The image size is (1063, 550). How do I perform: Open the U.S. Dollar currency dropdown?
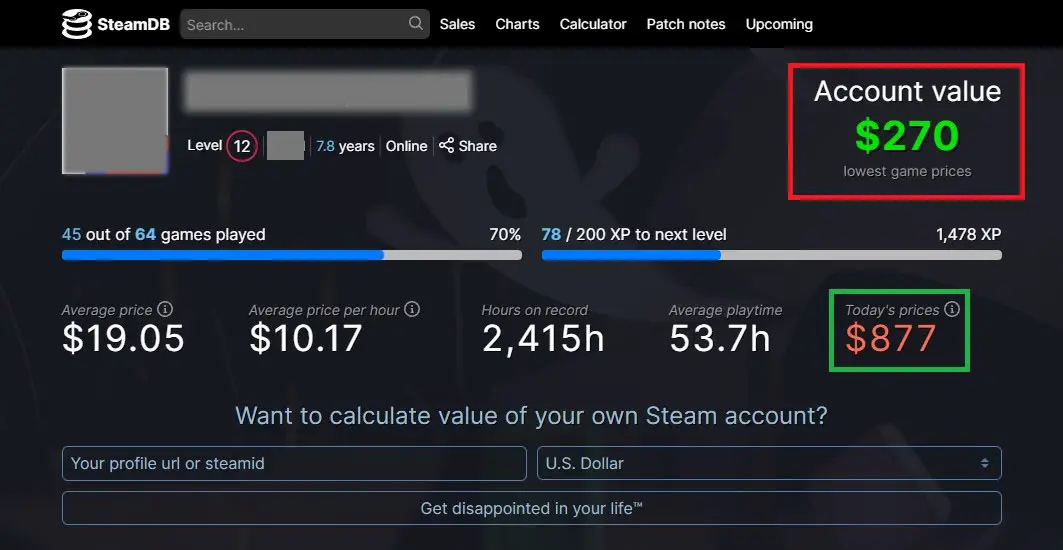click(769, 463)
